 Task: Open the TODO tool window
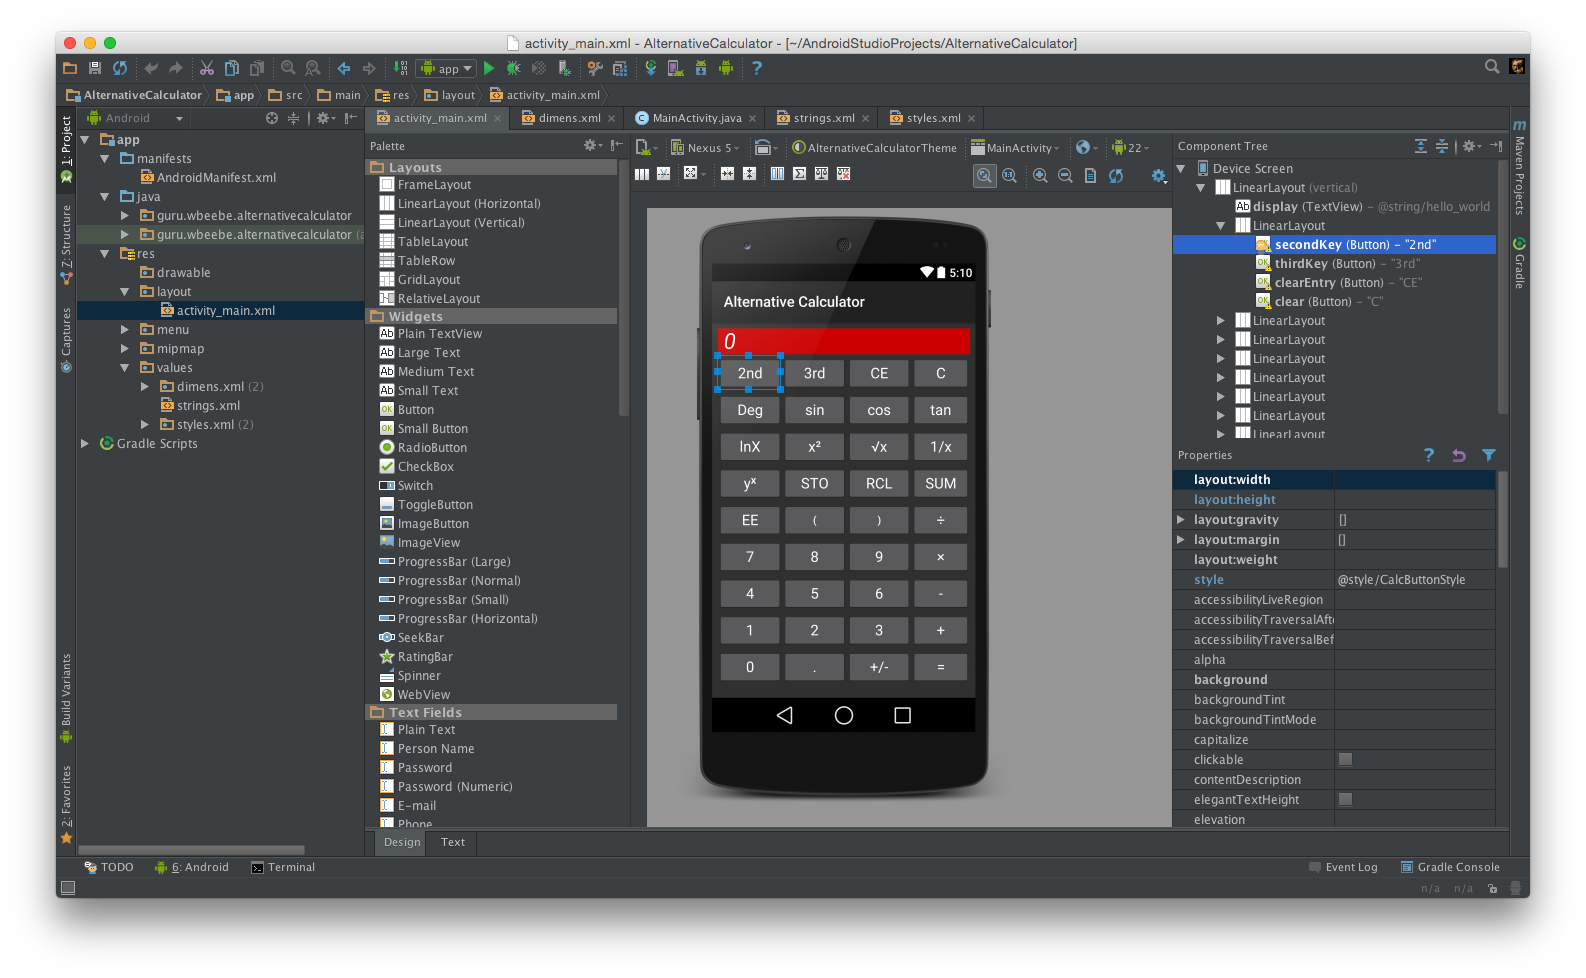[x=109, y=867]
